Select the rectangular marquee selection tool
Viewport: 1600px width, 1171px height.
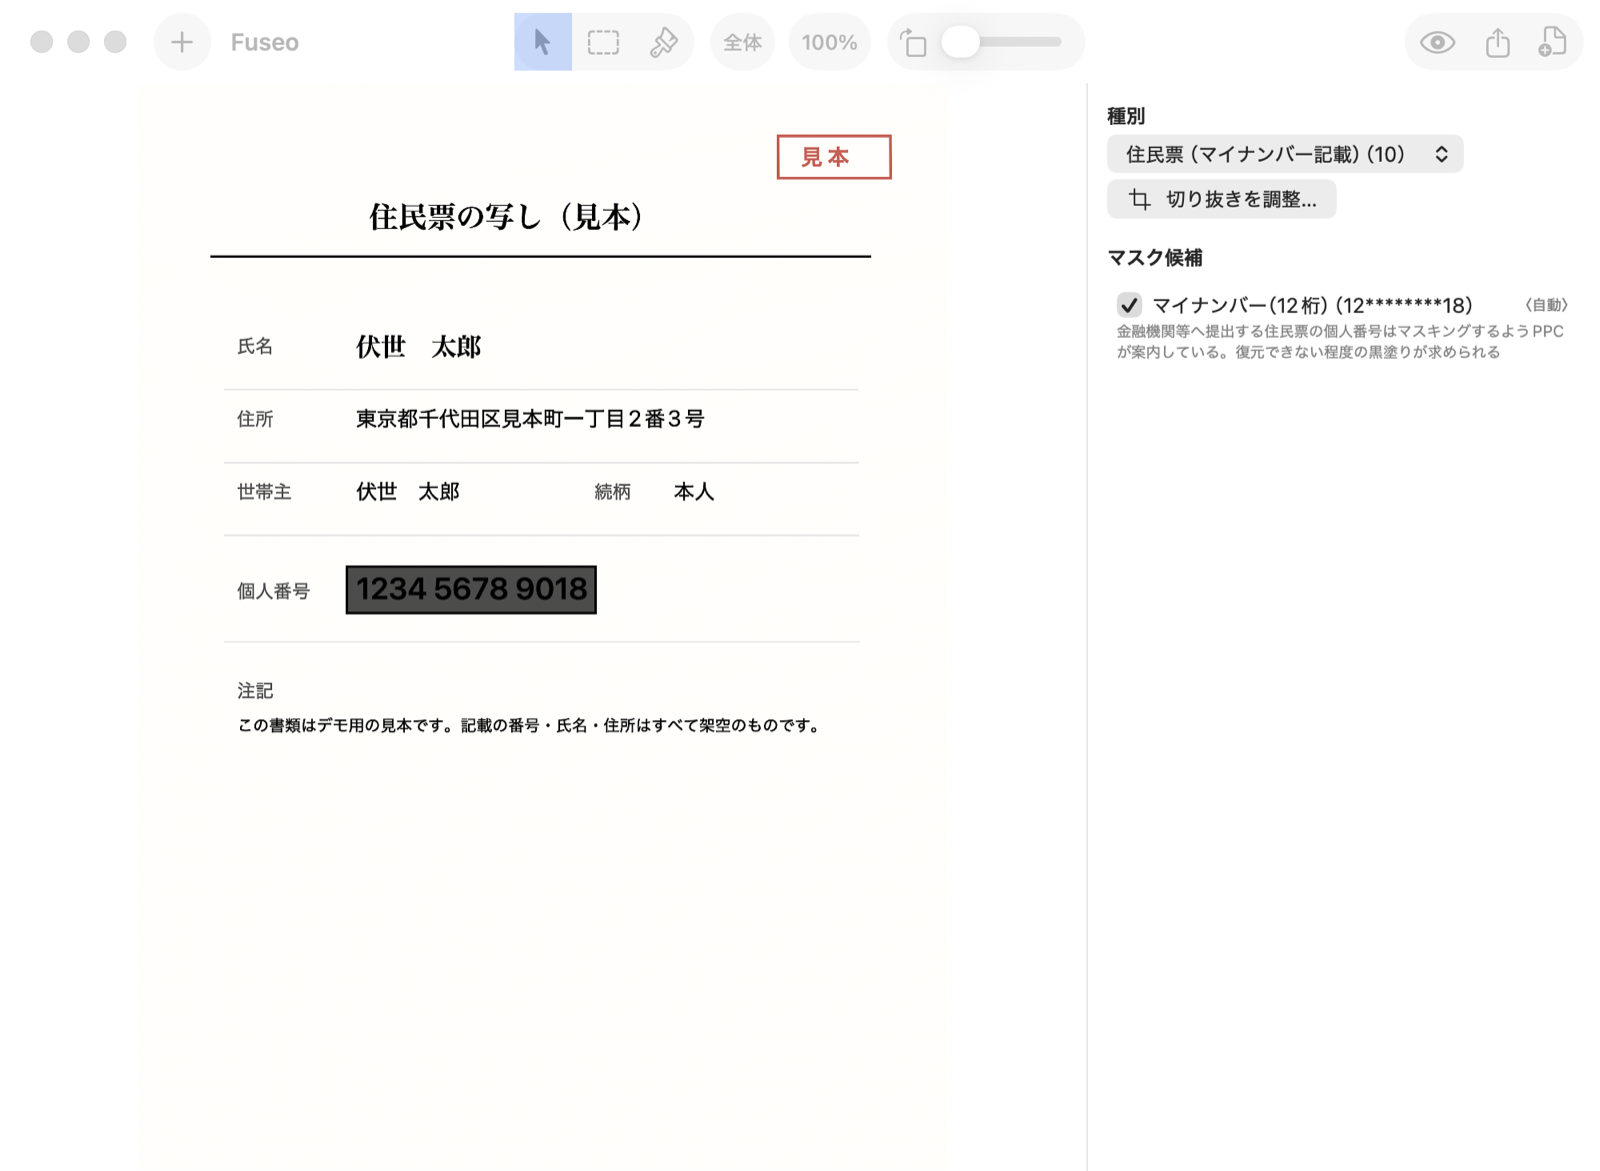click(603, 42)
